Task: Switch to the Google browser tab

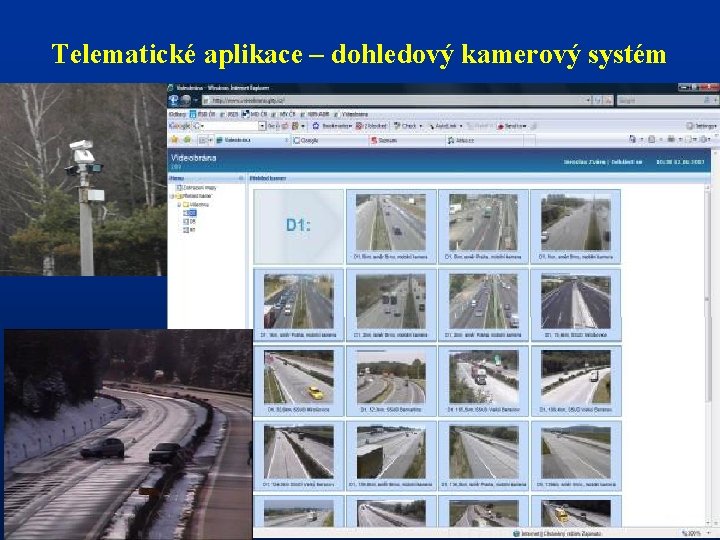Action: coord(330,141)
